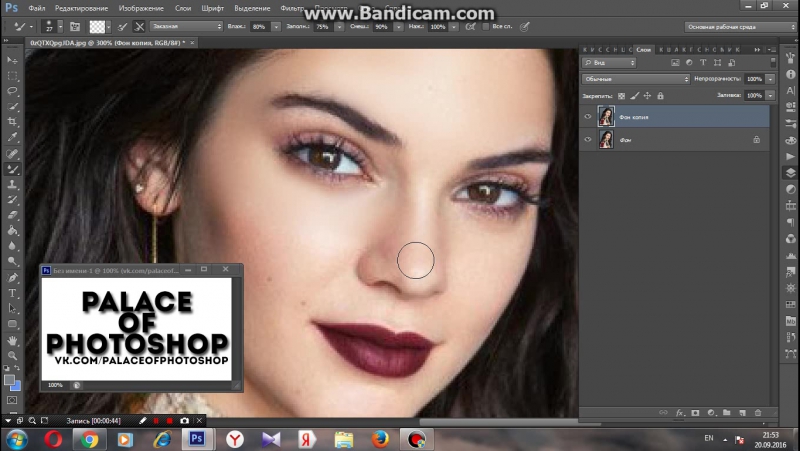The height and width of the screenshot is (451, 800).
Task: Select the Eraser tool
Action: [x=12, y=215]
